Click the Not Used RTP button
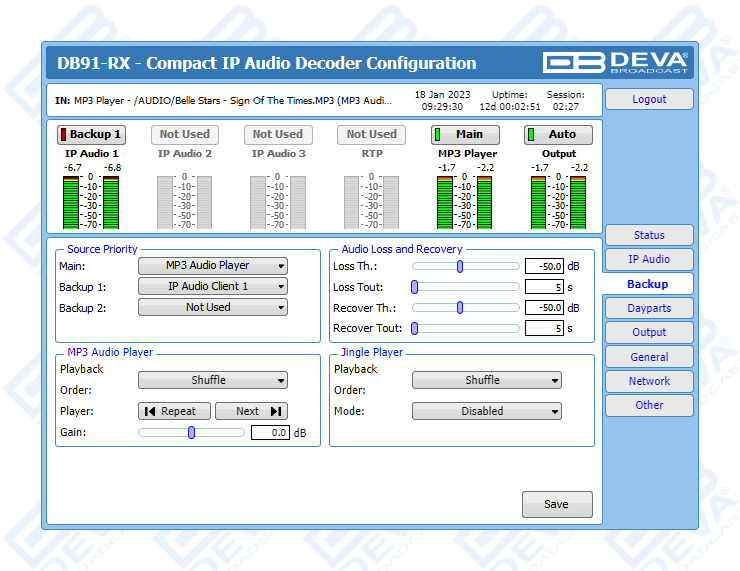Viewport: 740px width, 571px height. click(371, 134)
